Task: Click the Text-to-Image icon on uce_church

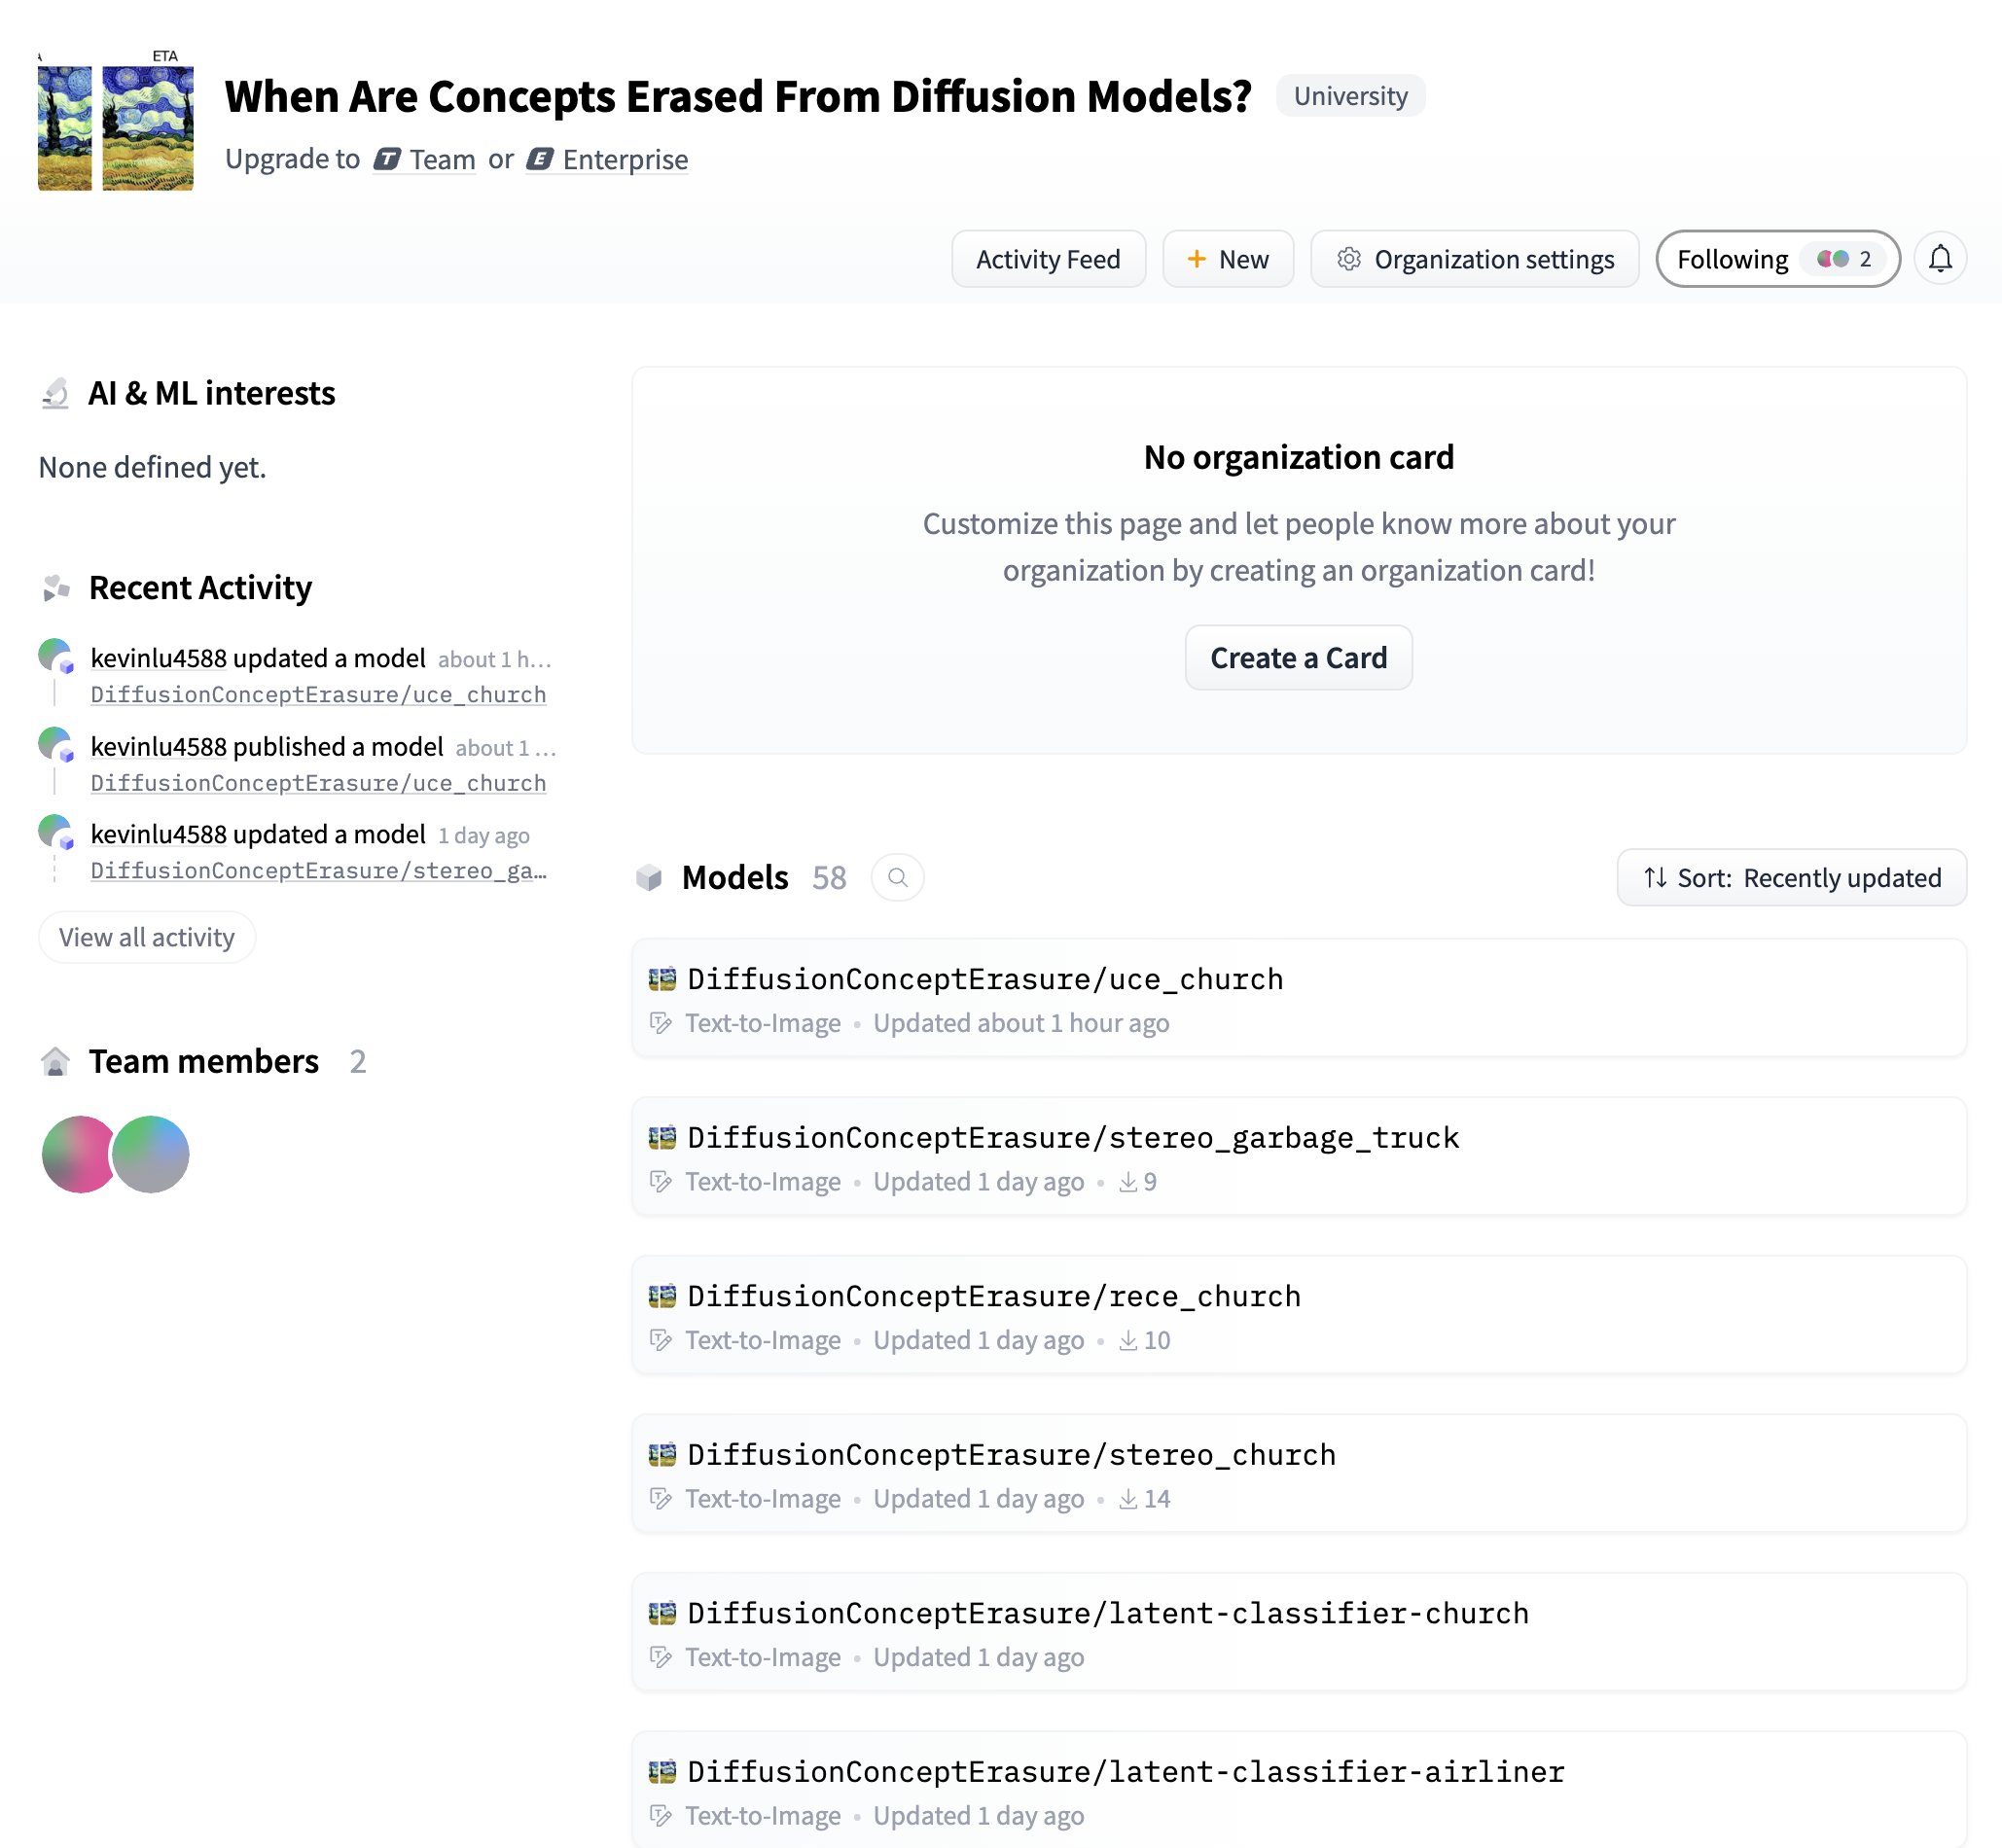Action: point(661,1023)
